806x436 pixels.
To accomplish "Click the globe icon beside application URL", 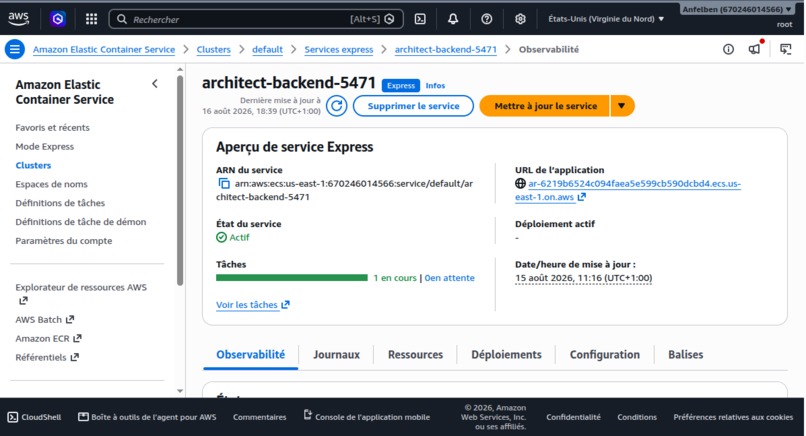I will 520,183.
